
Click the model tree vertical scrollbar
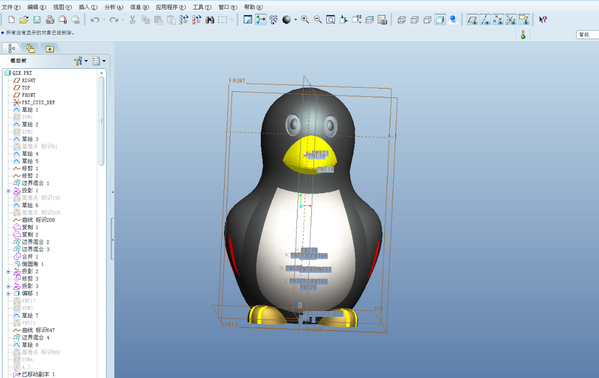pos(102,121)
